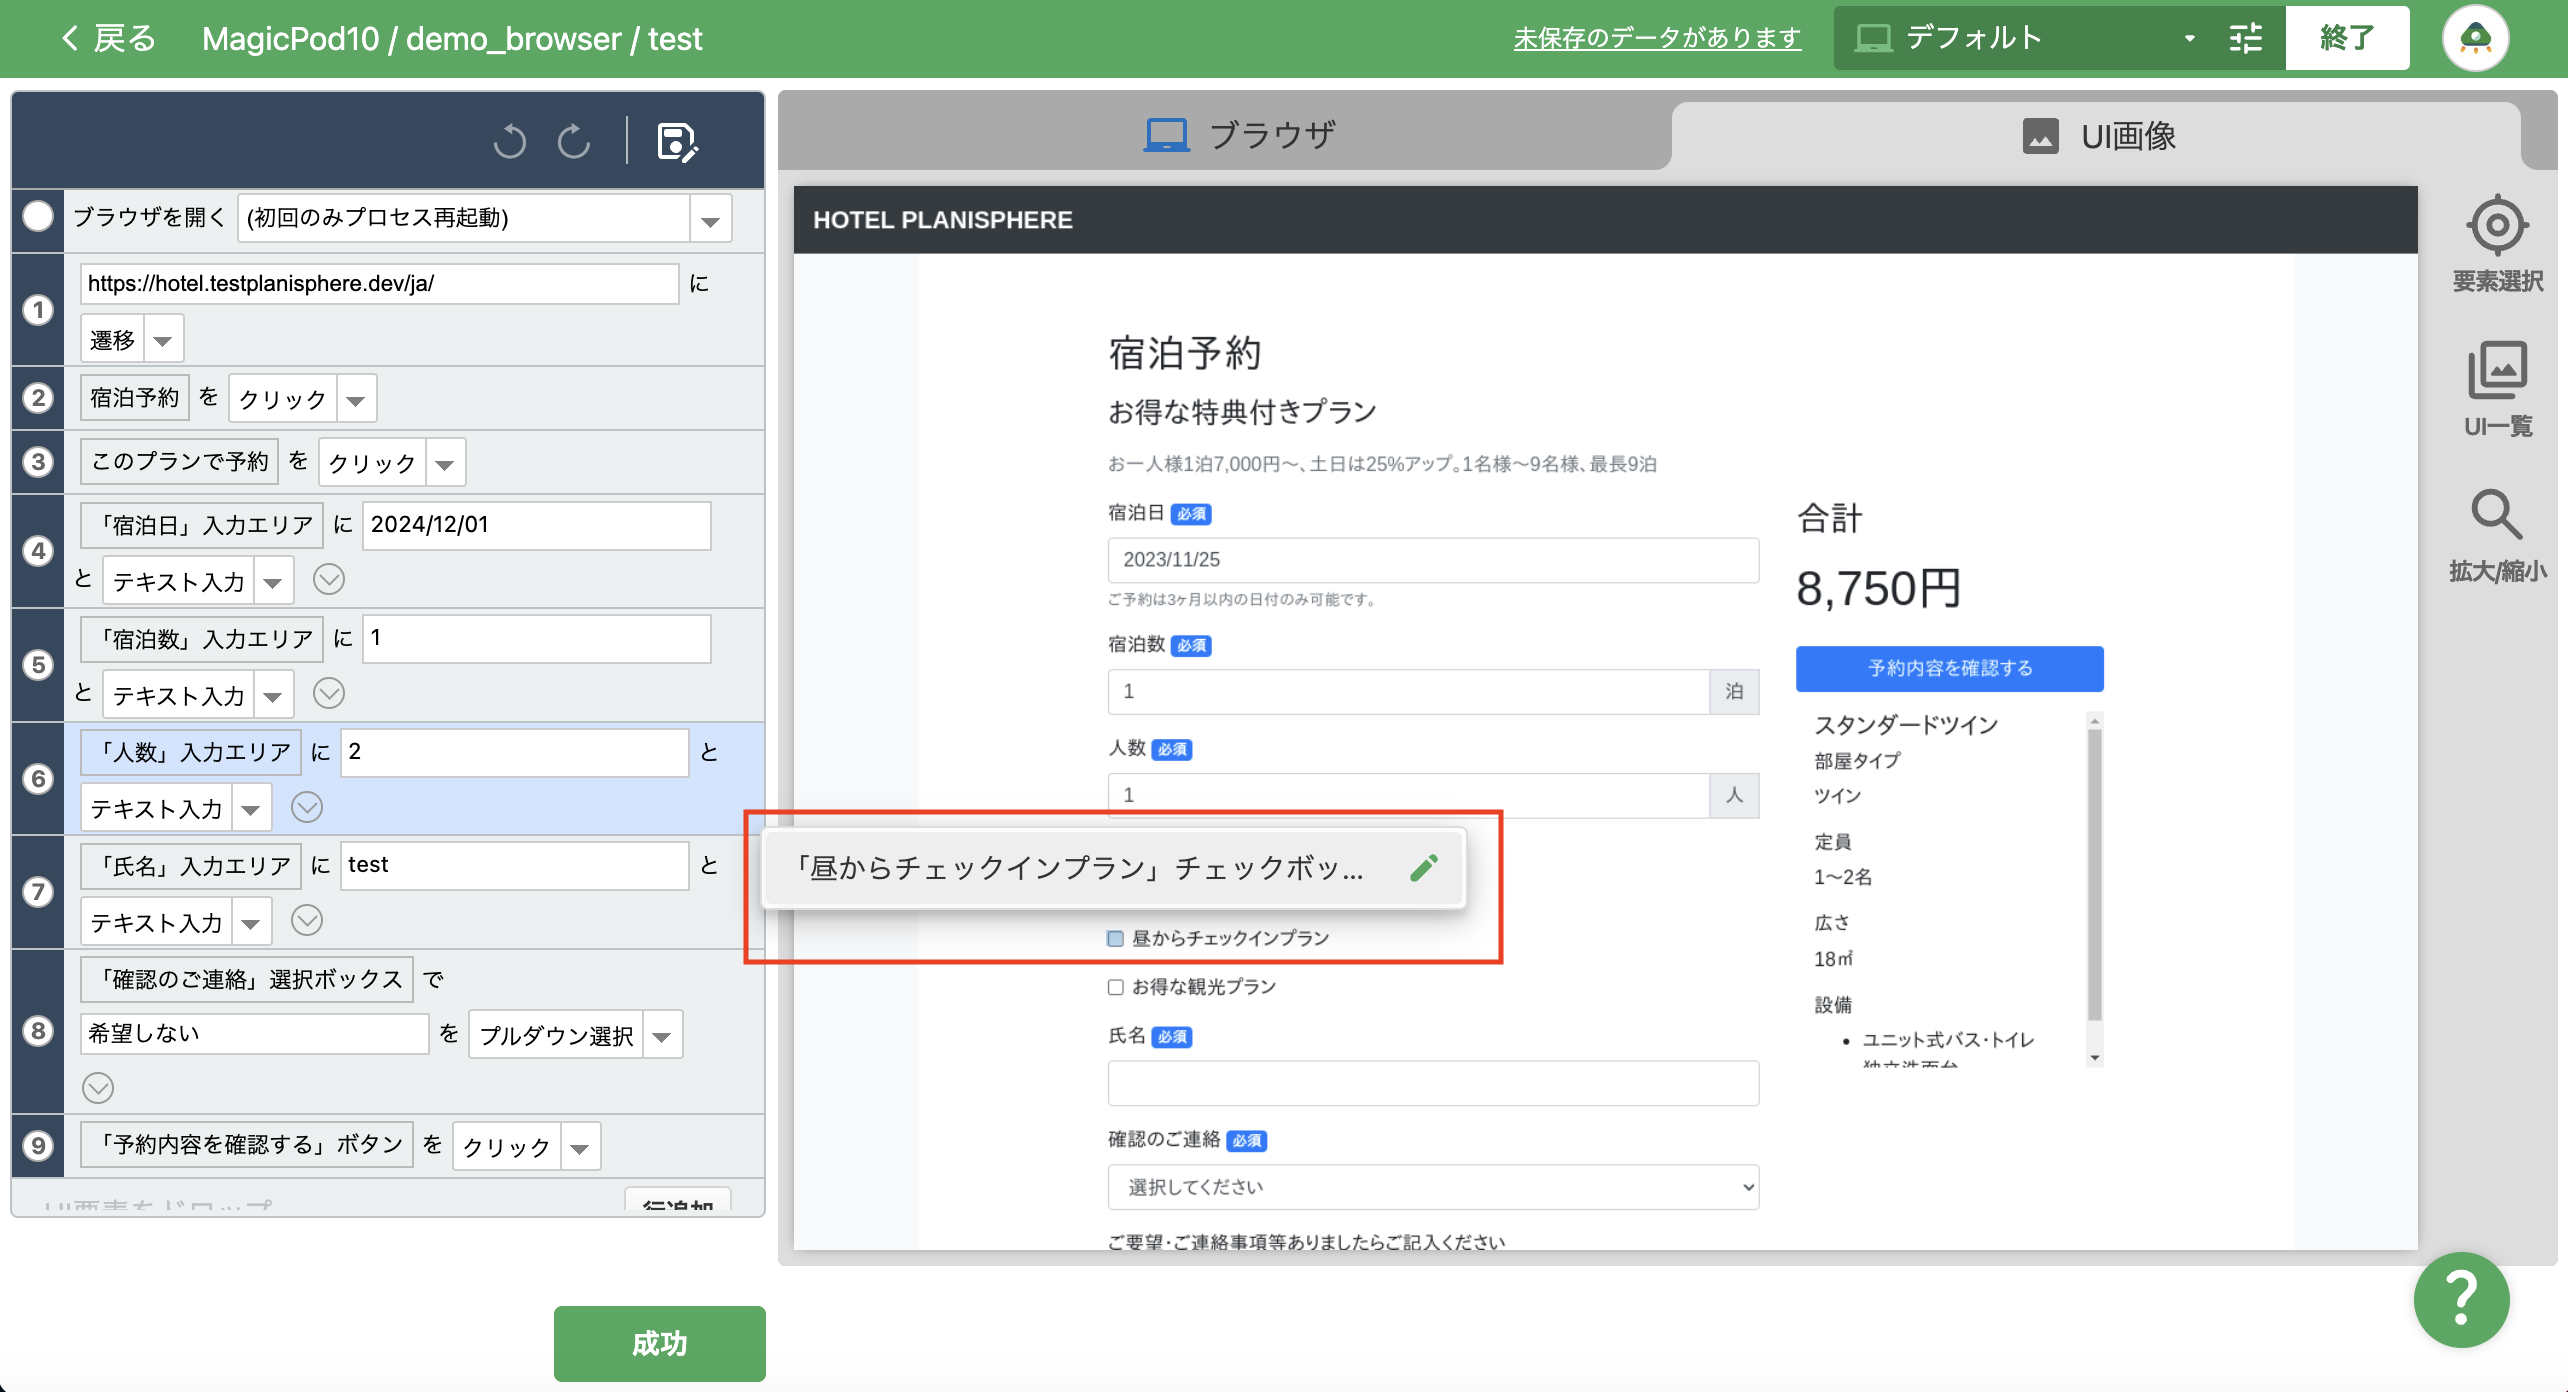
Task: Click the 「確認のご連絡」選択ボックス element in step 8
Action: pyautogui.click(x=246, y=979)
